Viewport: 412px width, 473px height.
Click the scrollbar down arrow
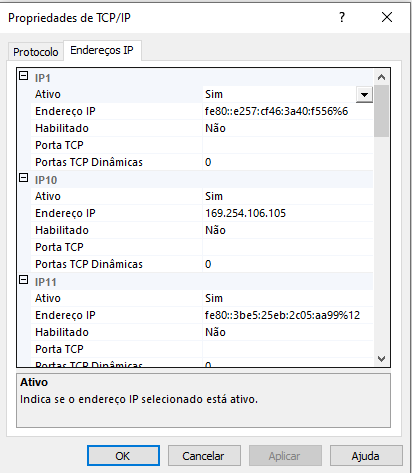pyautogui.click(x=381, y=359)
